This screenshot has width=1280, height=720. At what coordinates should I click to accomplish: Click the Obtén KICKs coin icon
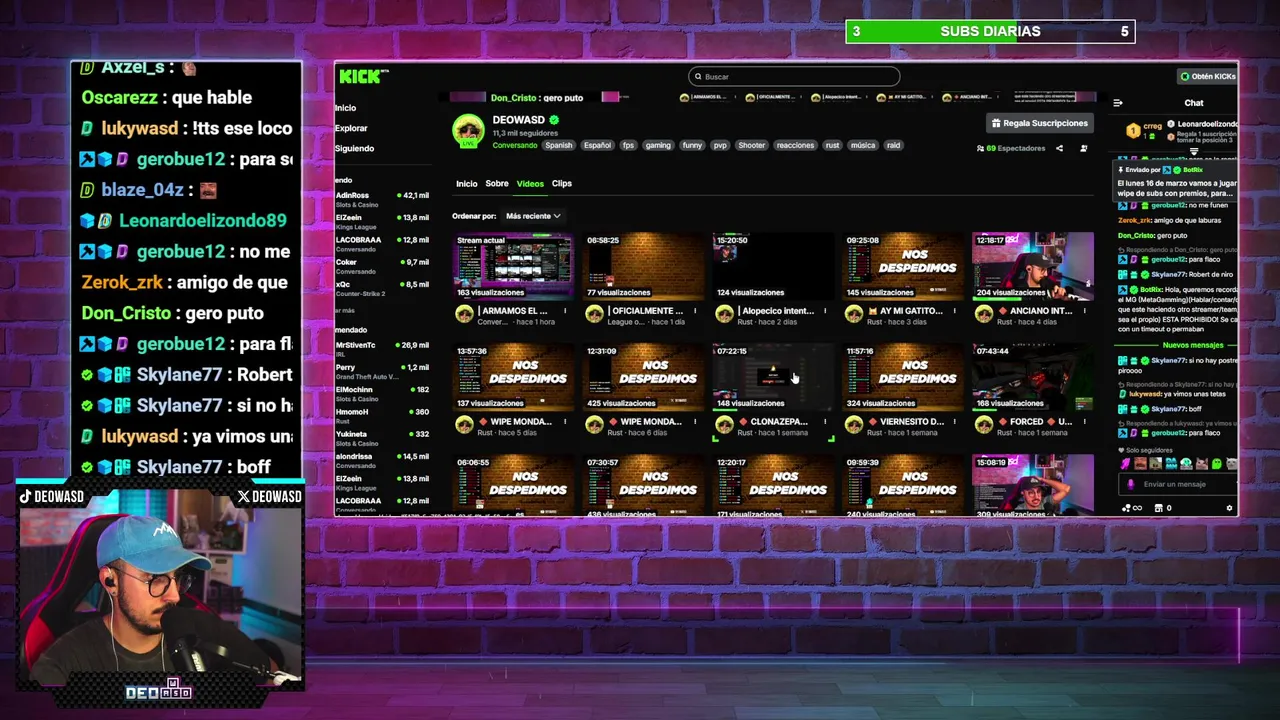1185,76
